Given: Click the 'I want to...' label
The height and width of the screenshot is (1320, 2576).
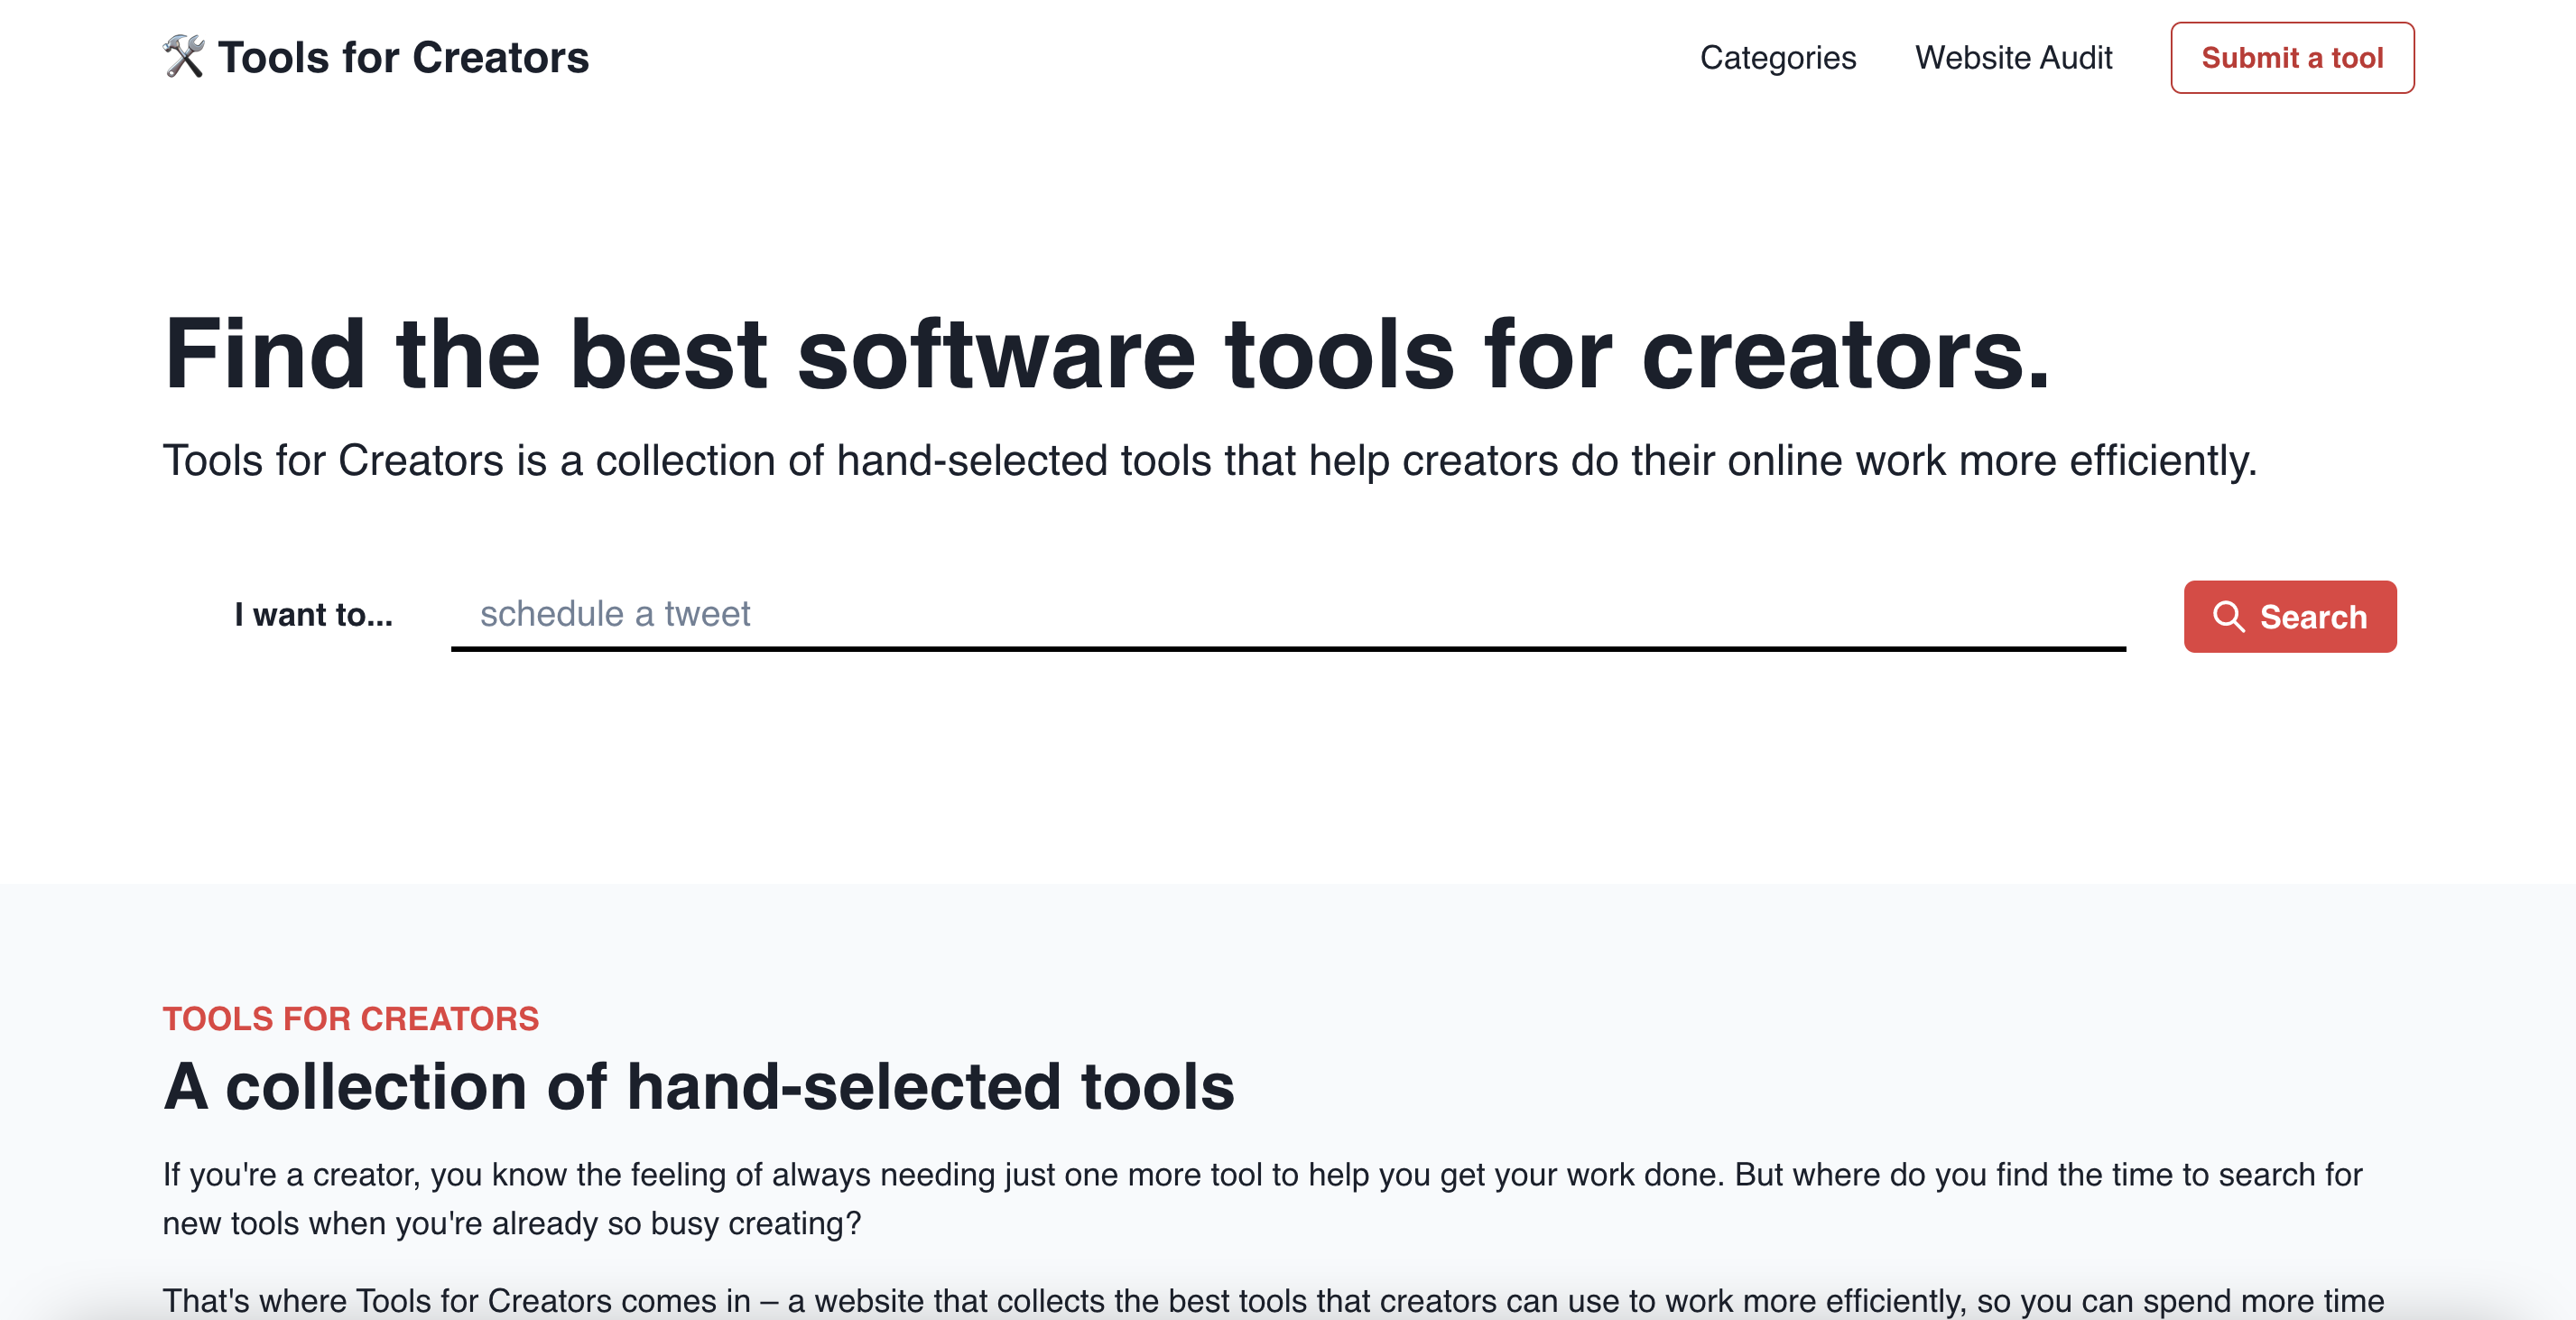Looking at the screenshot, I should coord(313,615).
